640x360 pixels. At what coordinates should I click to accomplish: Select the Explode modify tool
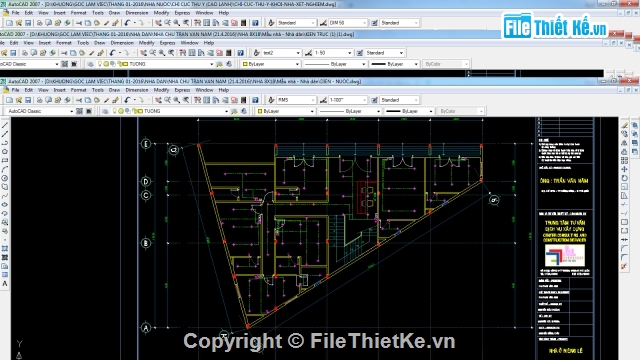[x=624, y=266]
